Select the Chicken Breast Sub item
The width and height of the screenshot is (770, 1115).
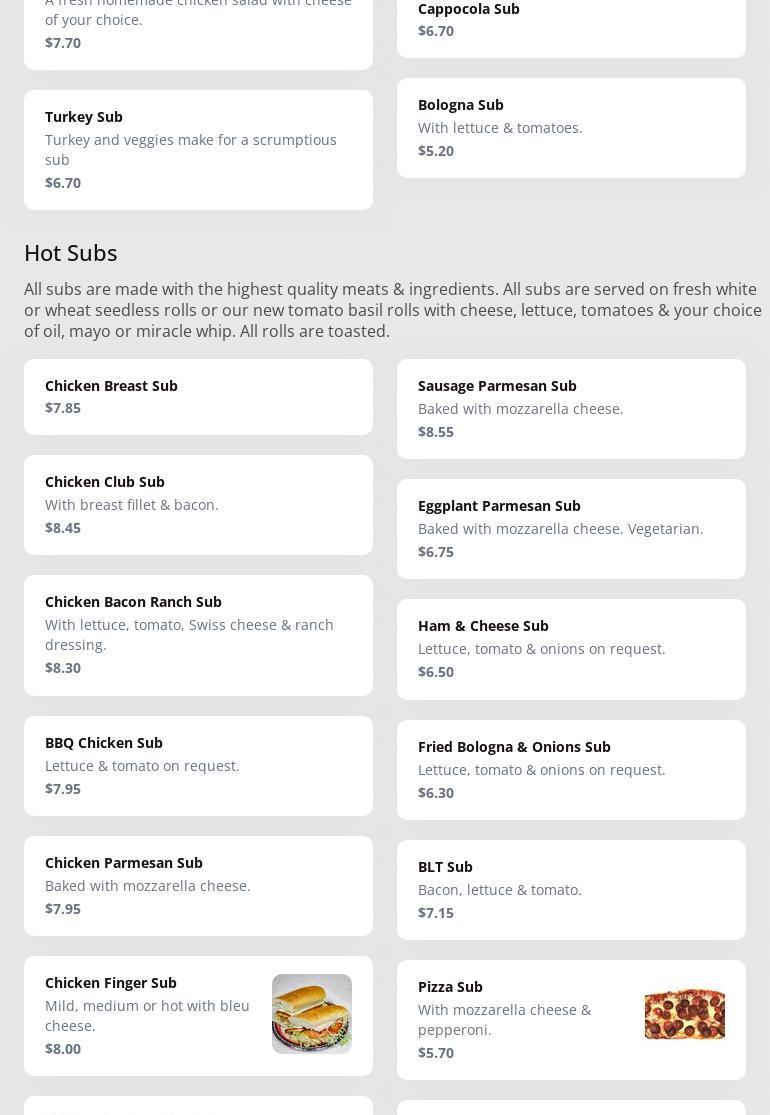tap(111, 386)
